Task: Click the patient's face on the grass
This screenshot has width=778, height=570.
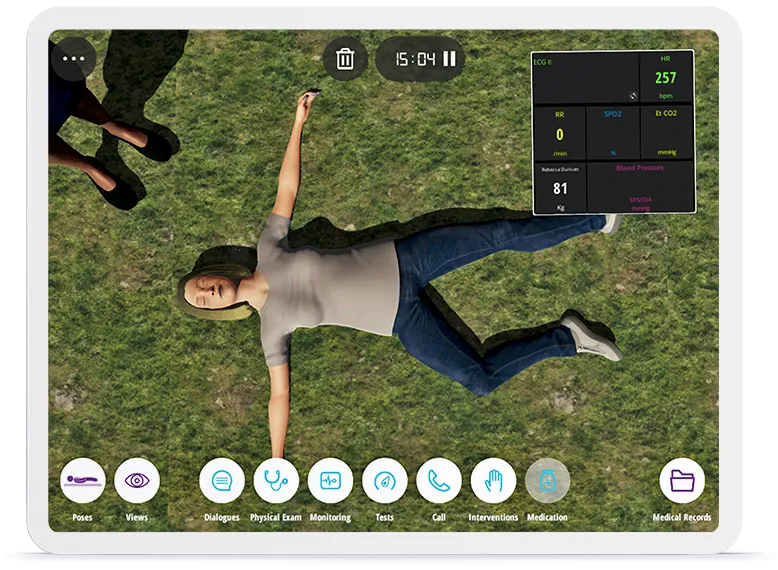Action: (x=209, y=292)
